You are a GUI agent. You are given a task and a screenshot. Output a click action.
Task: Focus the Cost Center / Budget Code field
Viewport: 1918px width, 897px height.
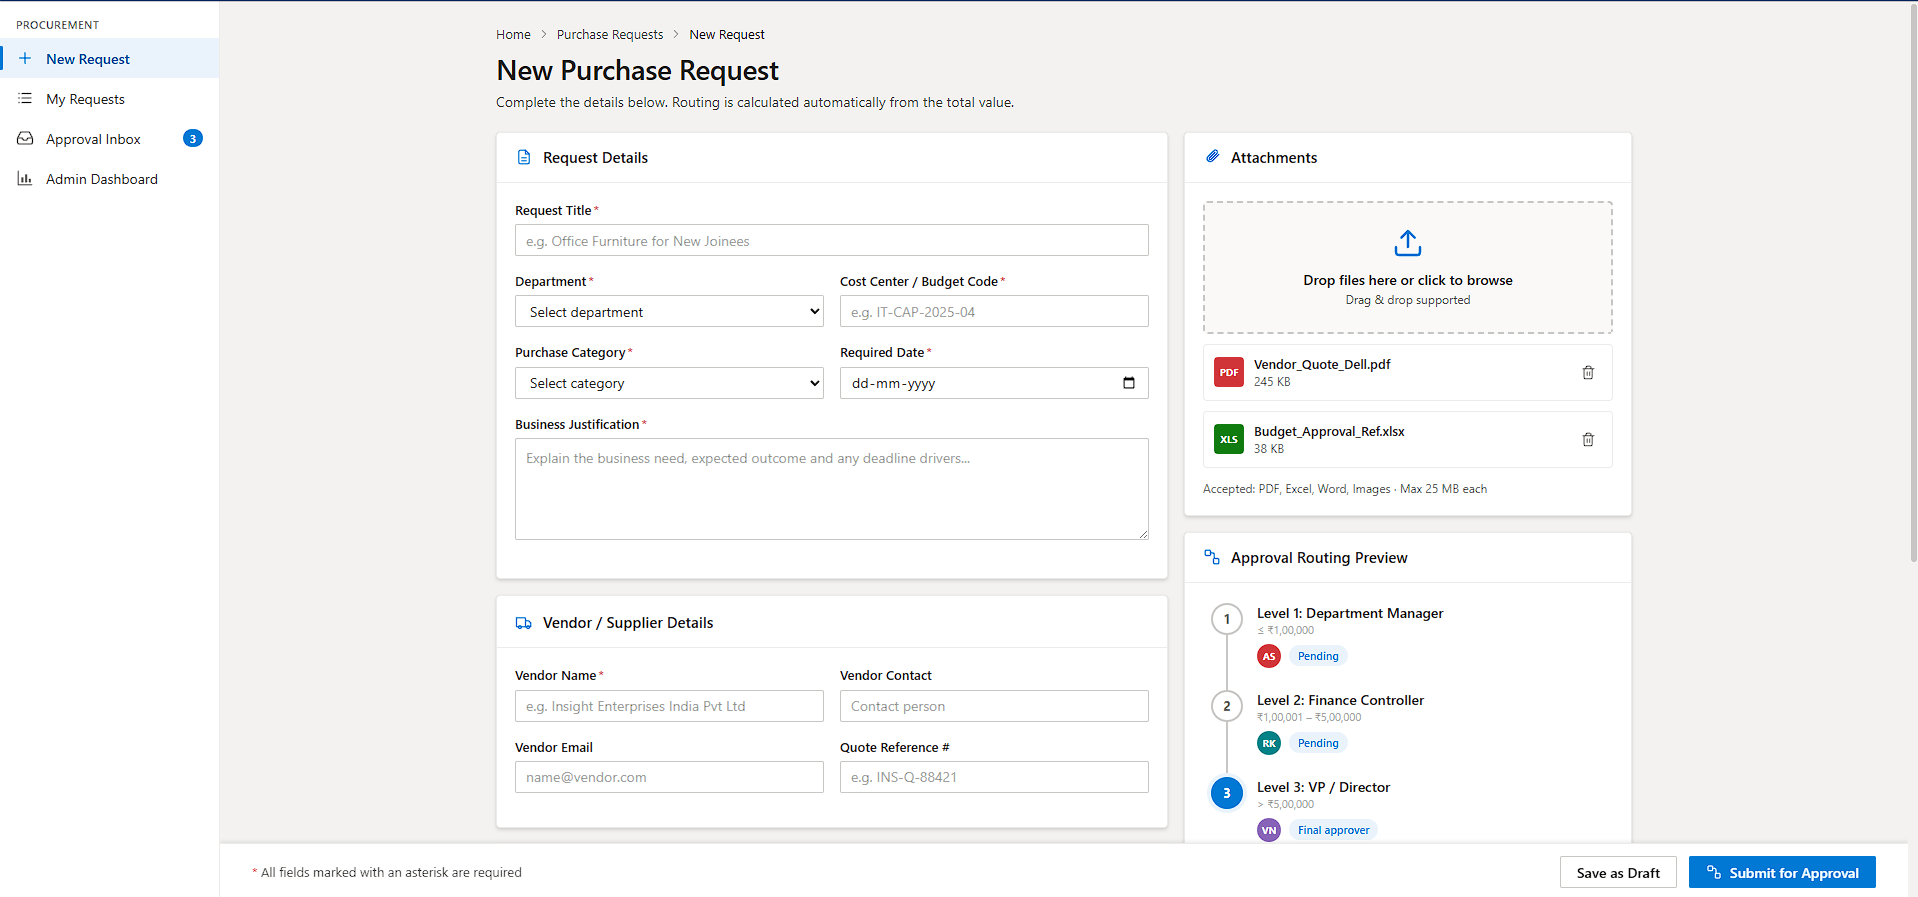(x=994, y=311)
